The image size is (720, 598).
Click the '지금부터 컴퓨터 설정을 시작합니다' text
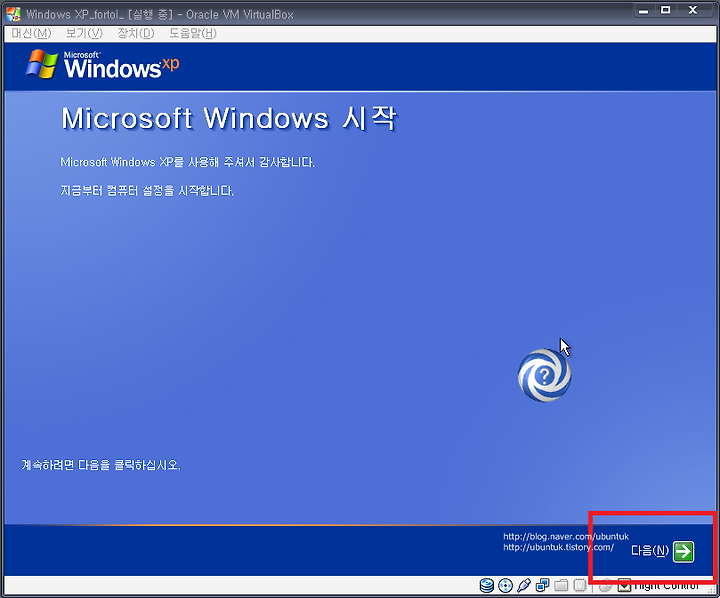coord(147,190)
